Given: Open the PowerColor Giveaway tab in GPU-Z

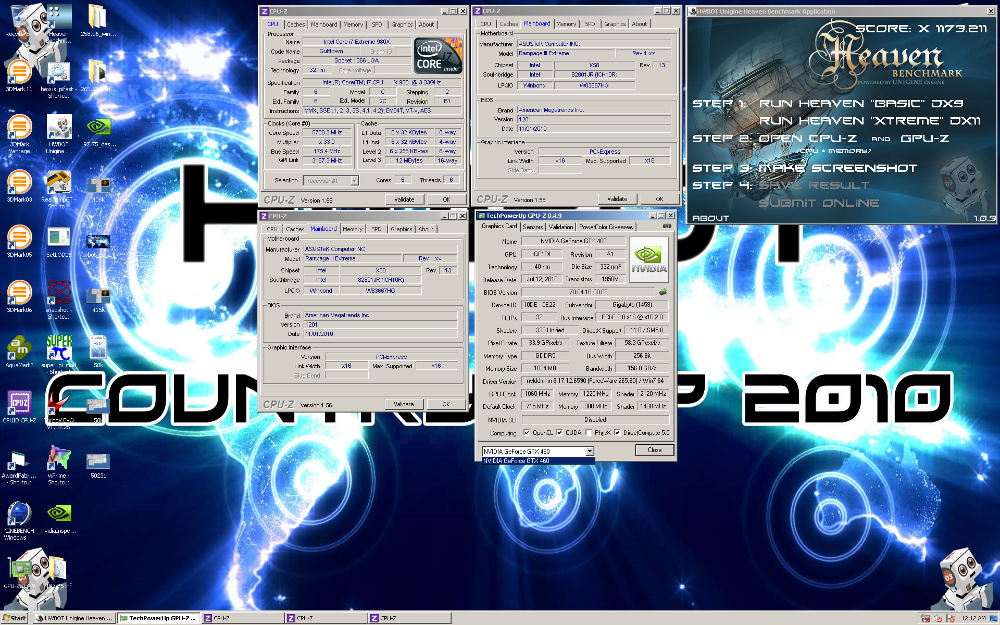Looking at the screenshot, I should pyautogui.click(x=606, y=226).
